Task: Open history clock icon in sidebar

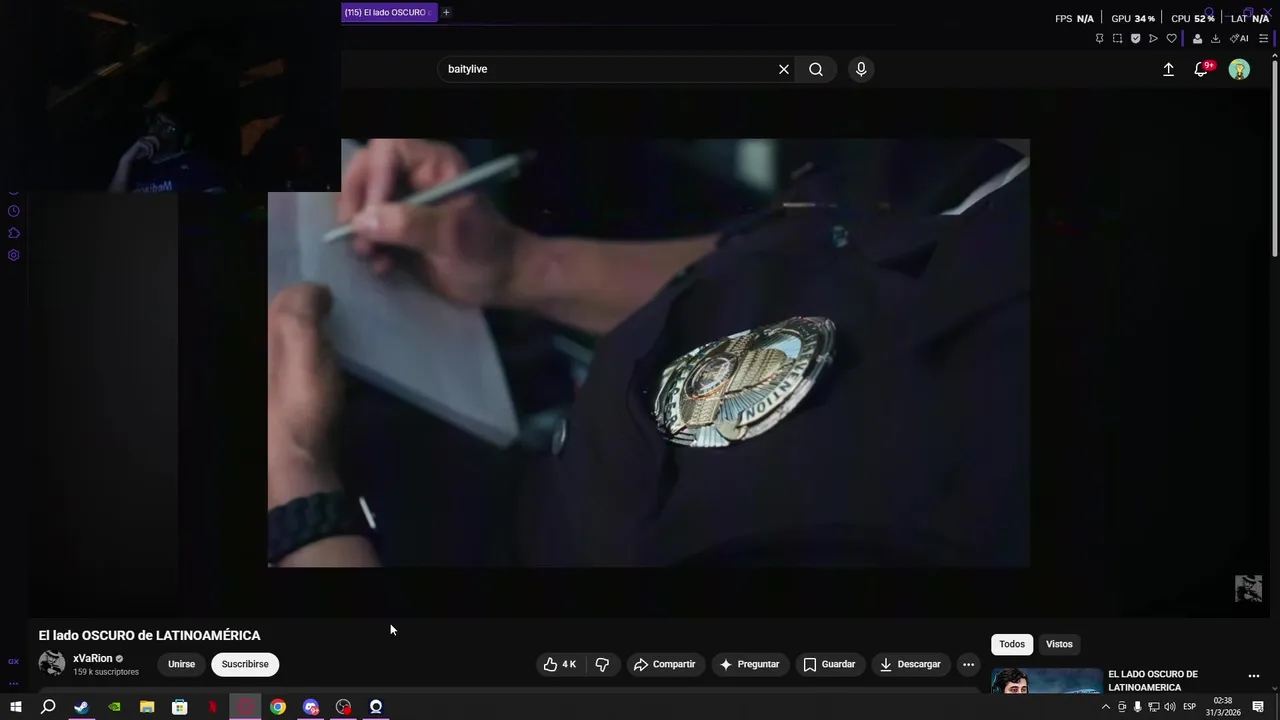Action: point(13,211)
